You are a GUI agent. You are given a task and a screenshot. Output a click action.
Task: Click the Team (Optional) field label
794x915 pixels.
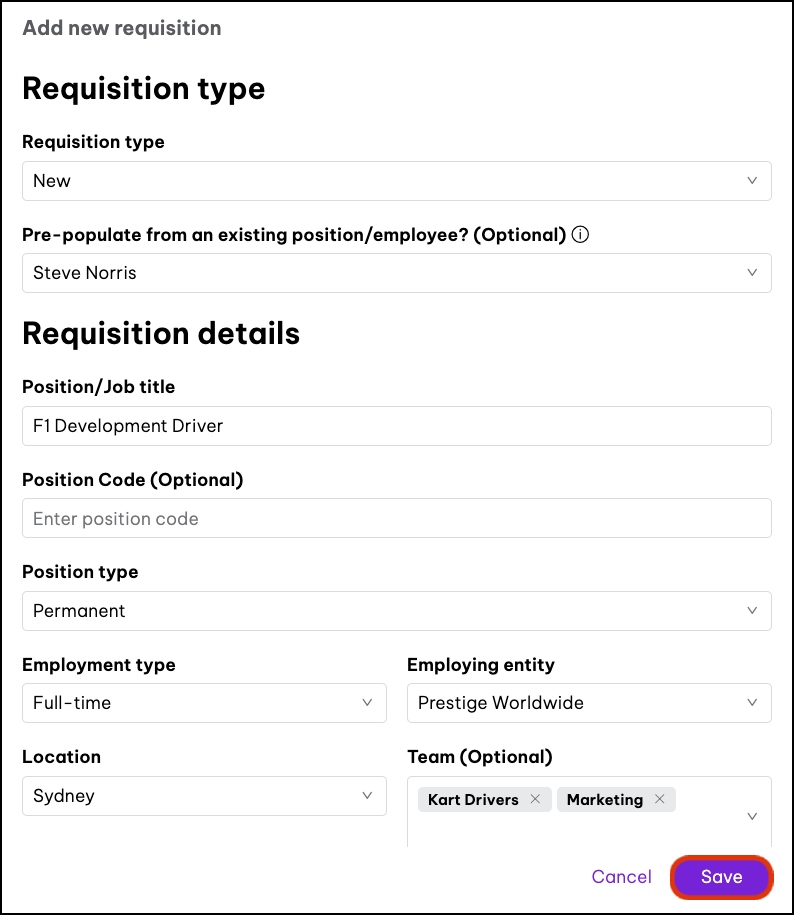click(480, 757)
